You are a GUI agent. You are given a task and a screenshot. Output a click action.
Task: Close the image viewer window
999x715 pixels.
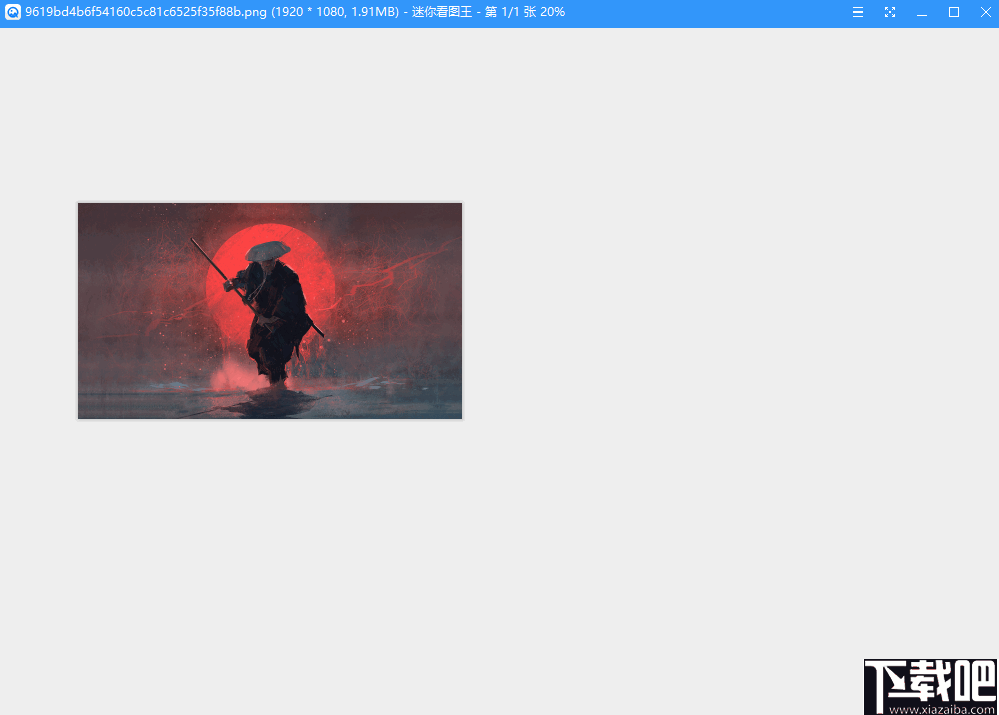coord(986,12)
